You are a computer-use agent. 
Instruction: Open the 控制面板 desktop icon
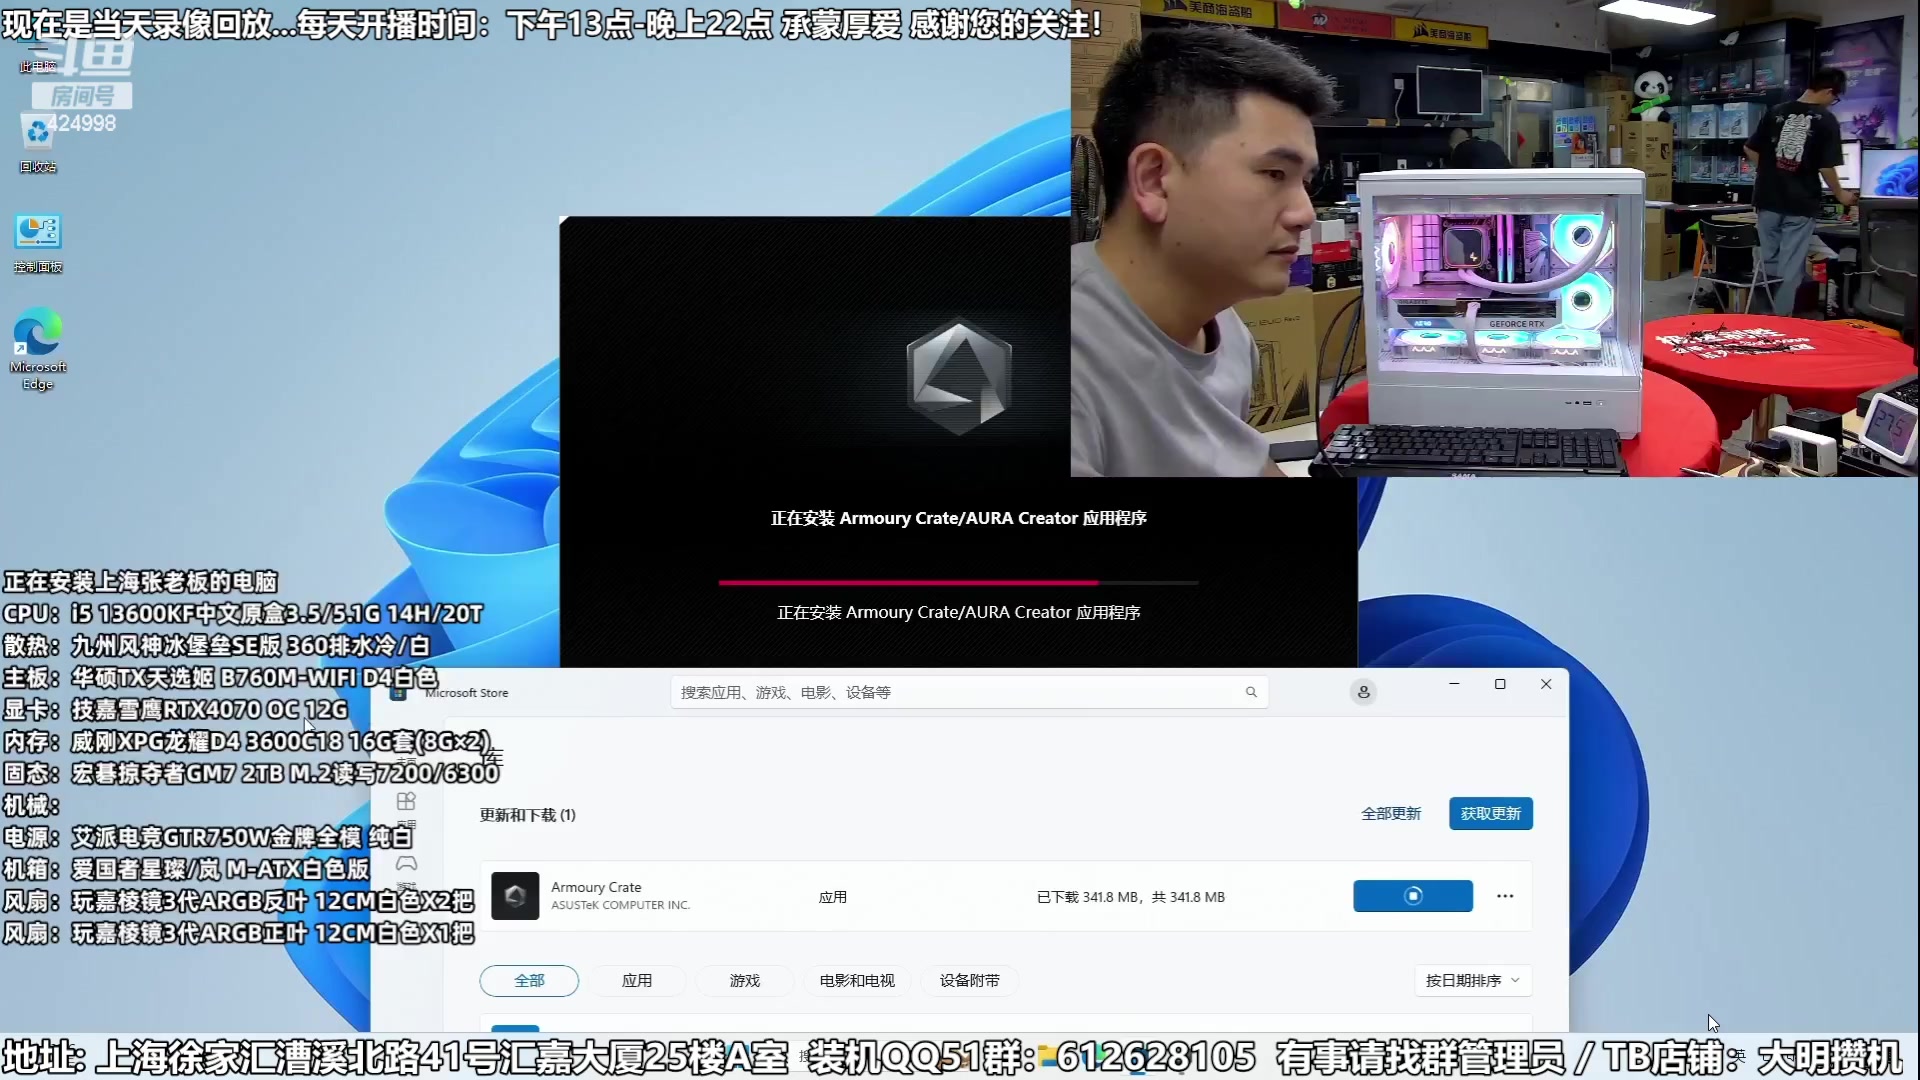point(38,233)
